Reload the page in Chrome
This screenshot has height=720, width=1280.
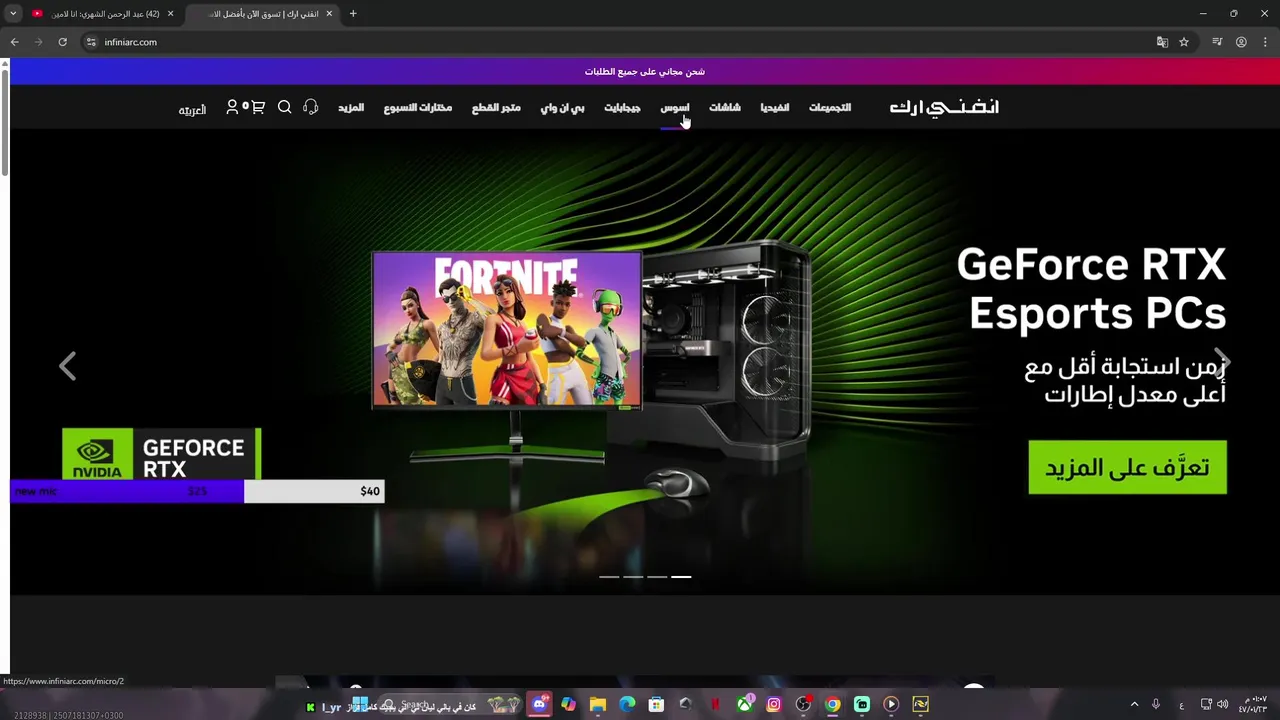coord(62,42)
